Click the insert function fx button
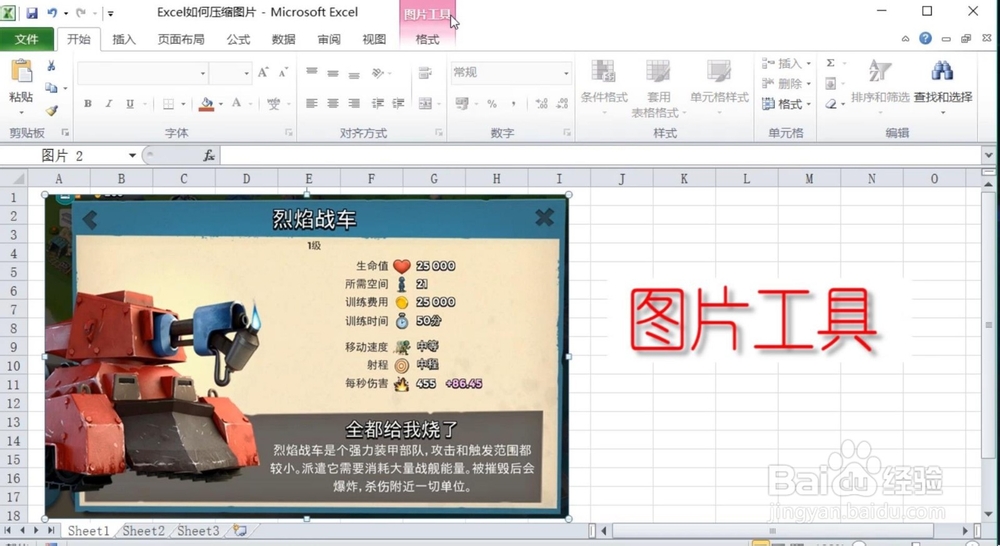This screenshot has width=1000, height=546. [x=209, y=156]
